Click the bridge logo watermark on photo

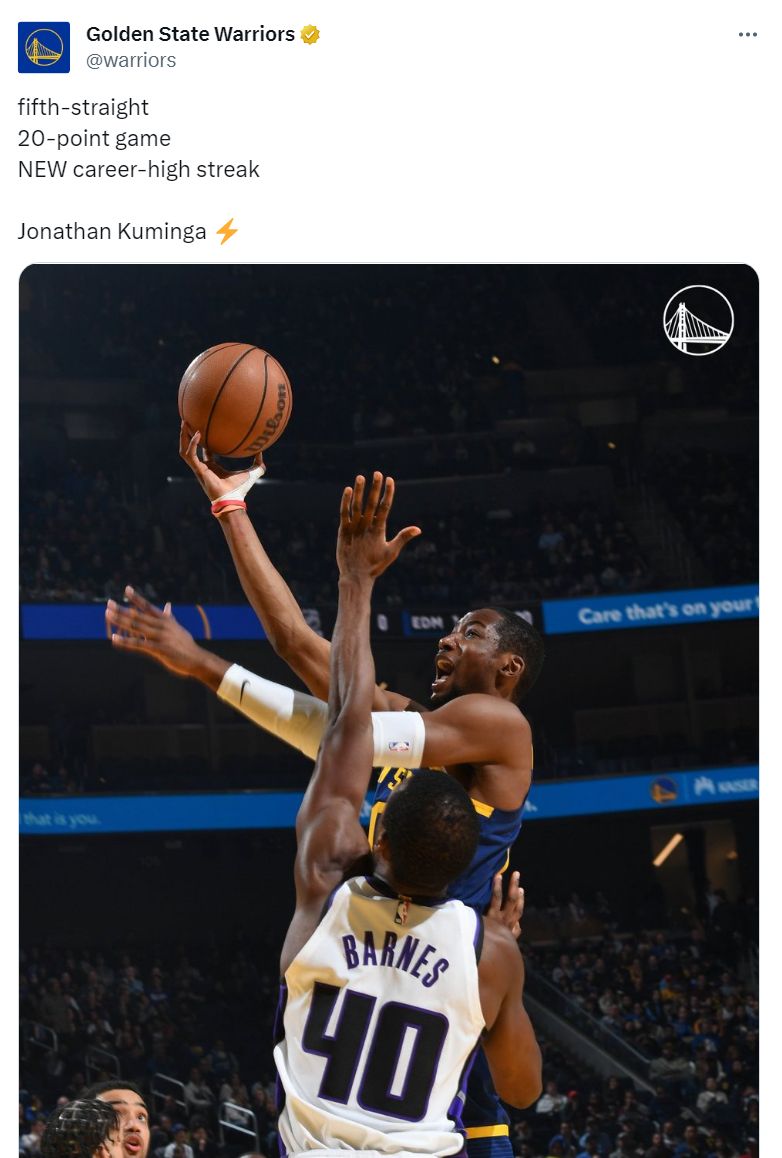point(698,320)
